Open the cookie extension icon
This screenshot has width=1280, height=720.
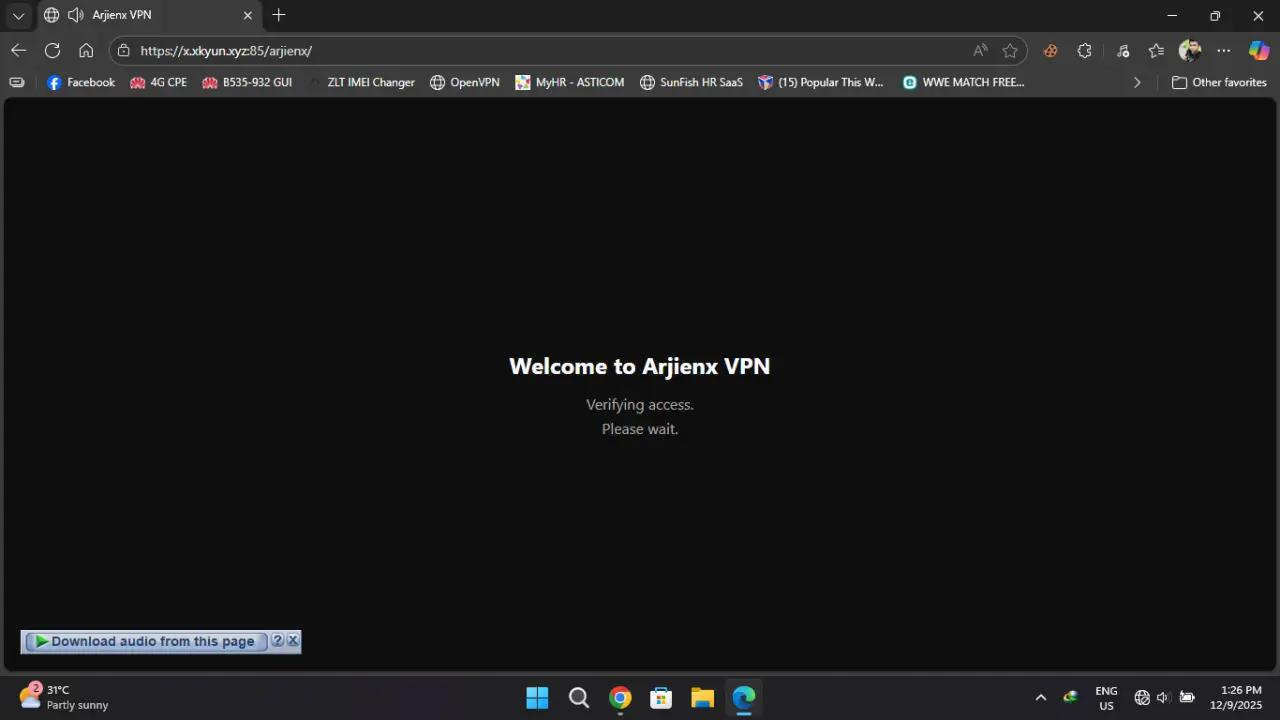pos(1050,50)
